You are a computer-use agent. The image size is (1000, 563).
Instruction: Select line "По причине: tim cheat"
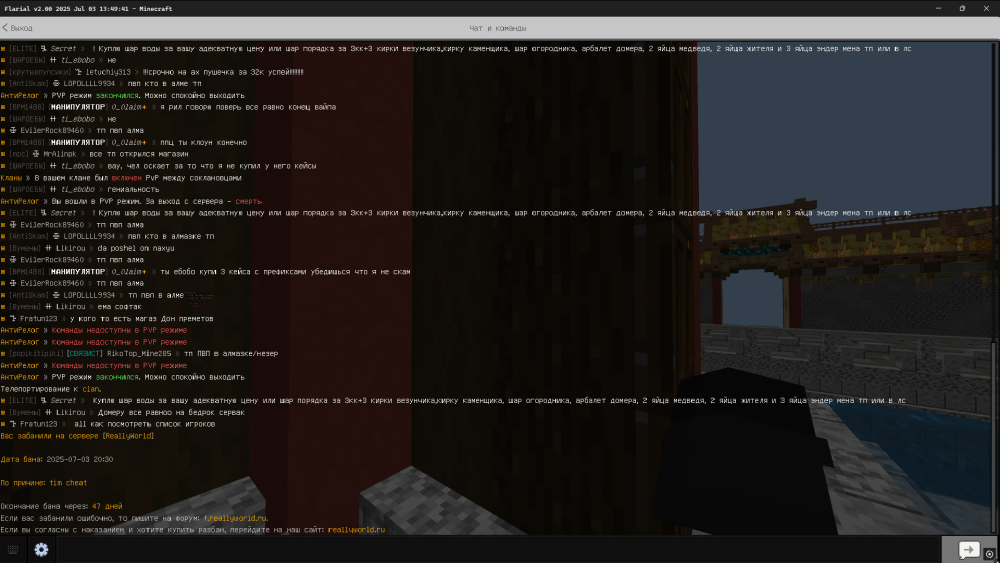click(x=44, y=483)
